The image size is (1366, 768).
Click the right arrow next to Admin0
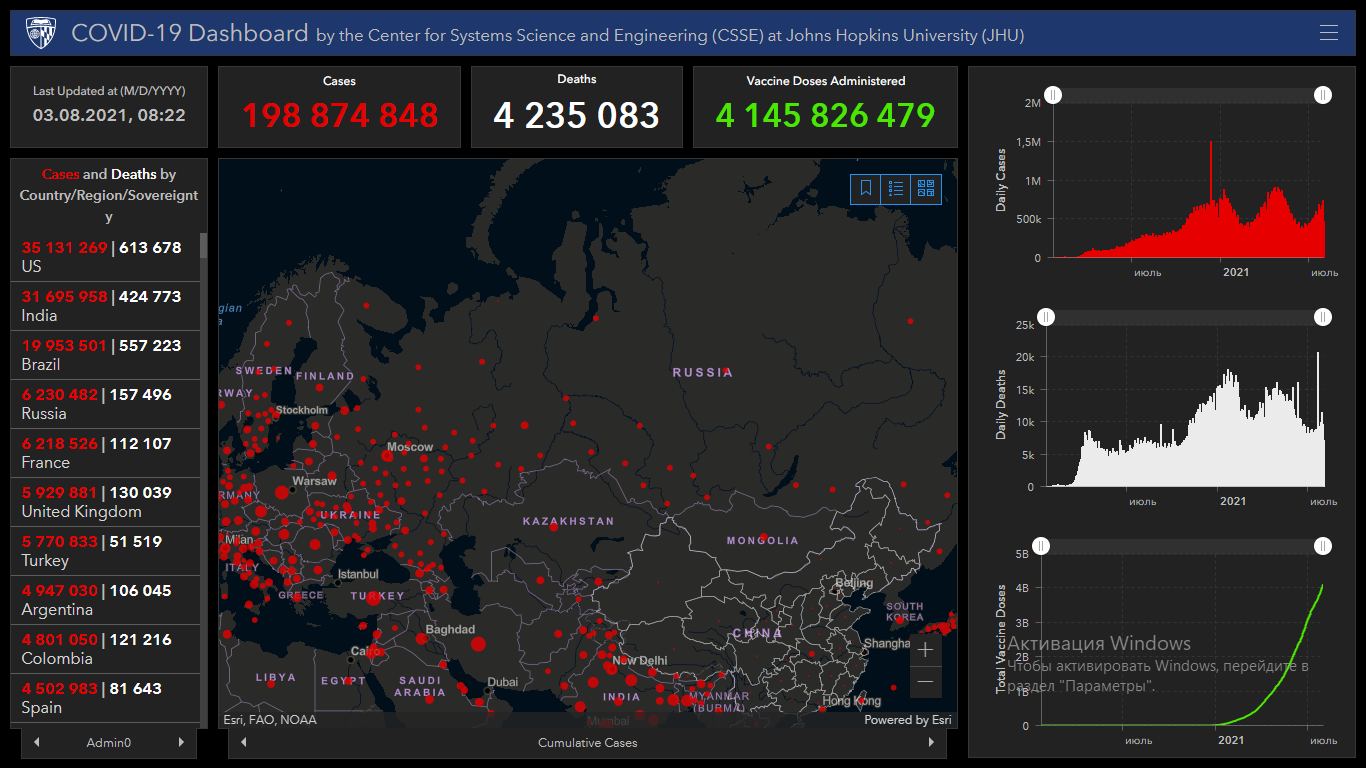pyautogui.click(x=181, y=742)
